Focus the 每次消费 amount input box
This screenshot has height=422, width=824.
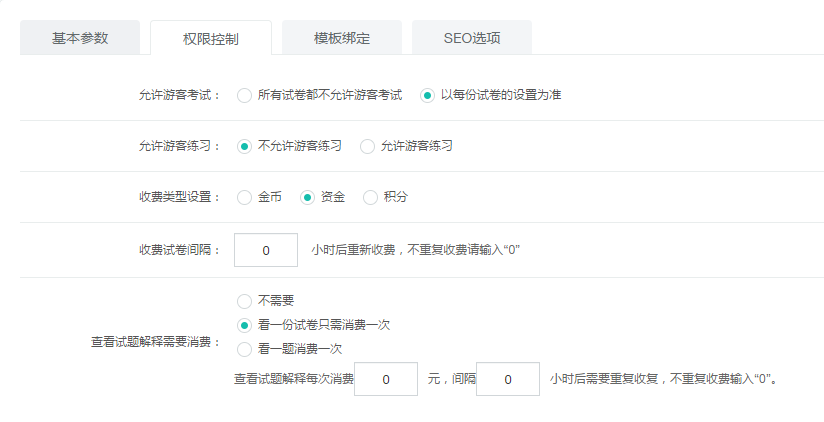(385, 379)
